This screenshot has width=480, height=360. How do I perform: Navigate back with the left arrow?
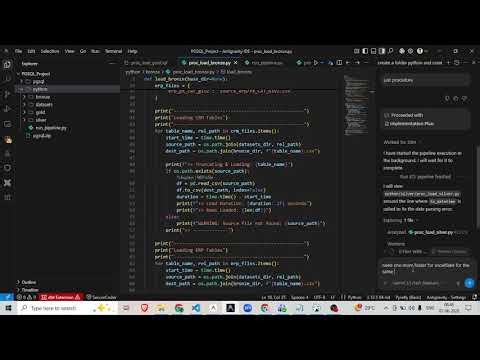(348, 63)
